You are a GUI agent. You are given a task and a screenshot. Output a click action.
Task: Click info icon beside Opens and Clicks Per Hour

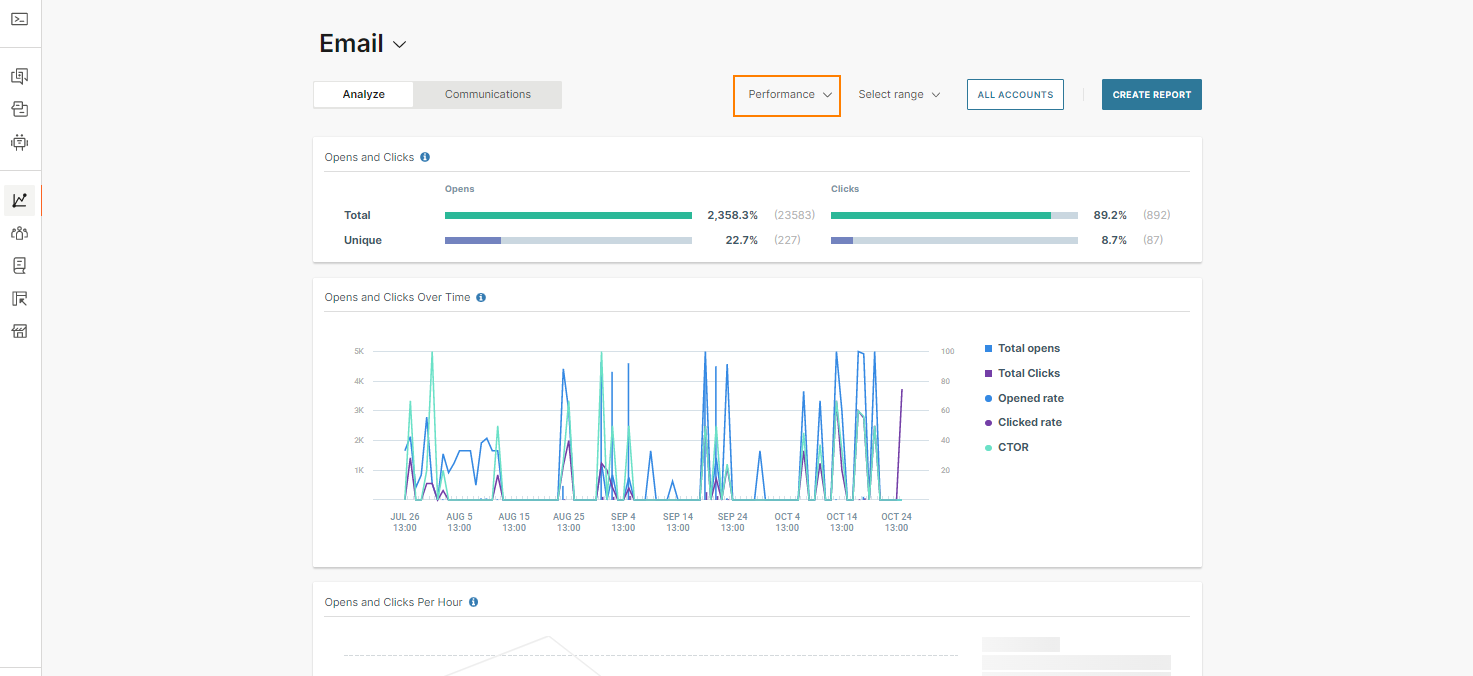tap(474, 602)
